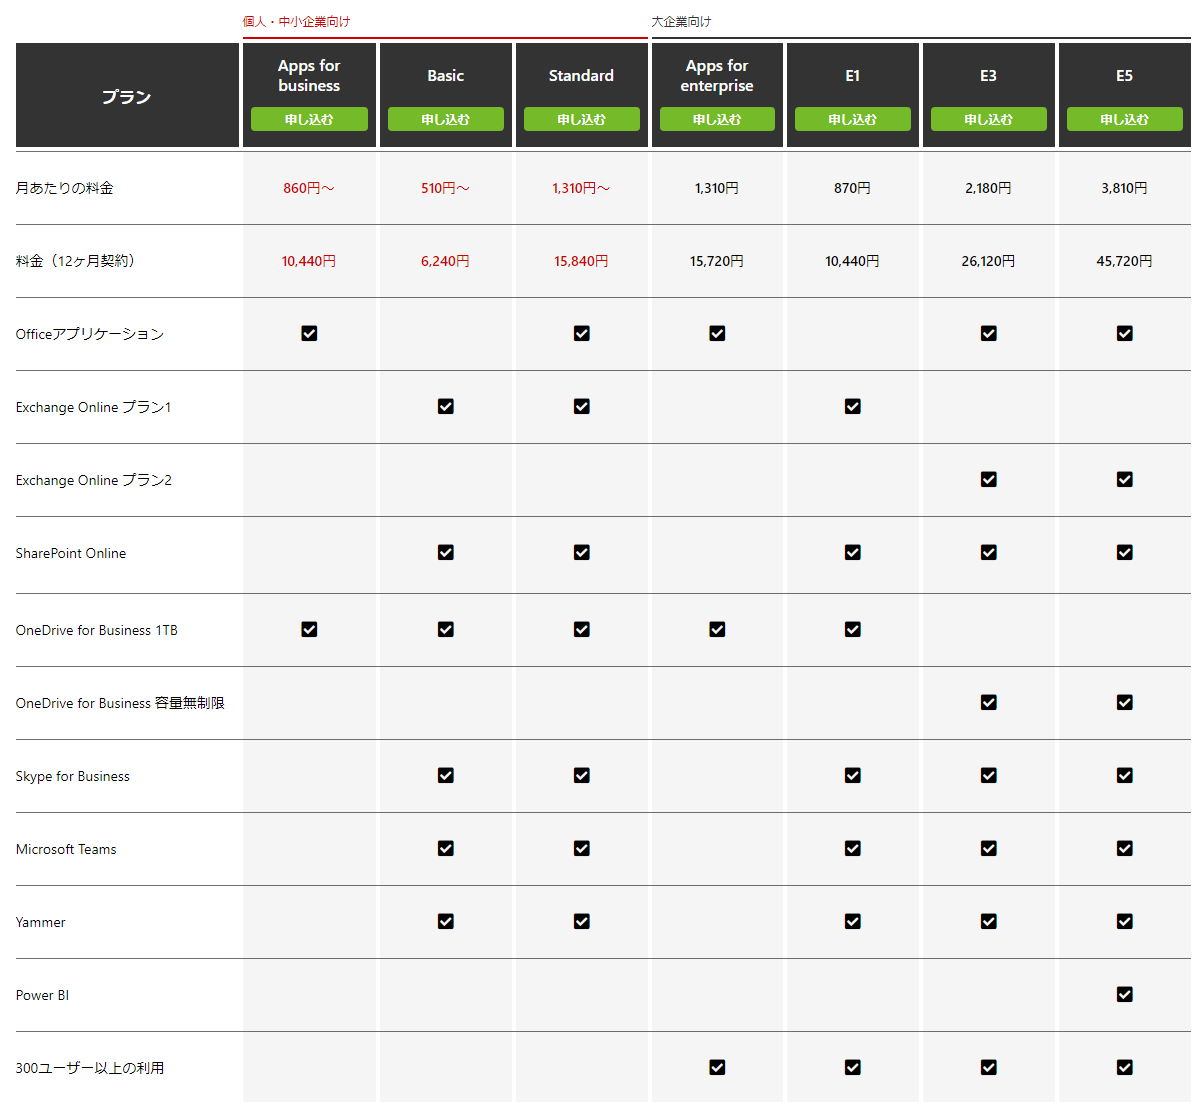
Task: Select the Standard plan column heading
Action: (x=581, y=76)
